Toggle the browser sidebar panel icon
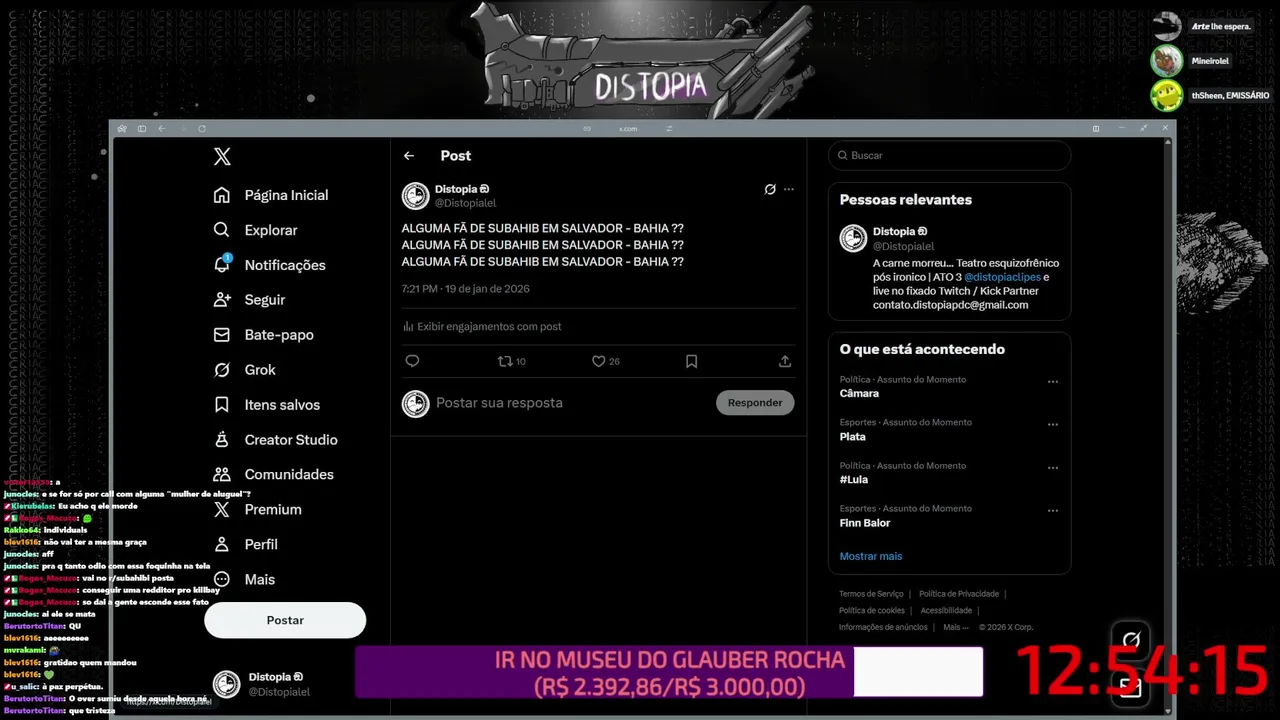Viewport: 1280px width, 720px height. (142, 128)
